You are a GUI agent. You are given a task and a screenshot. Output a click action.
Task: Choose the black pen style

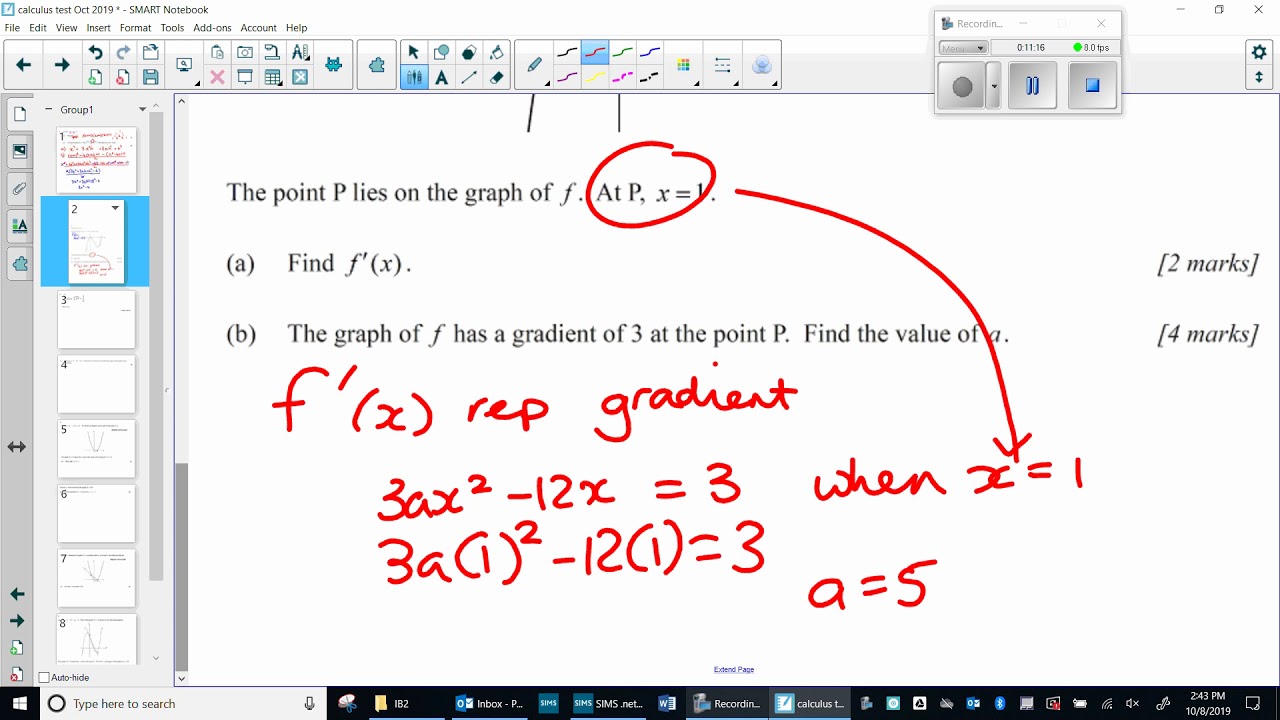[567, 53]
